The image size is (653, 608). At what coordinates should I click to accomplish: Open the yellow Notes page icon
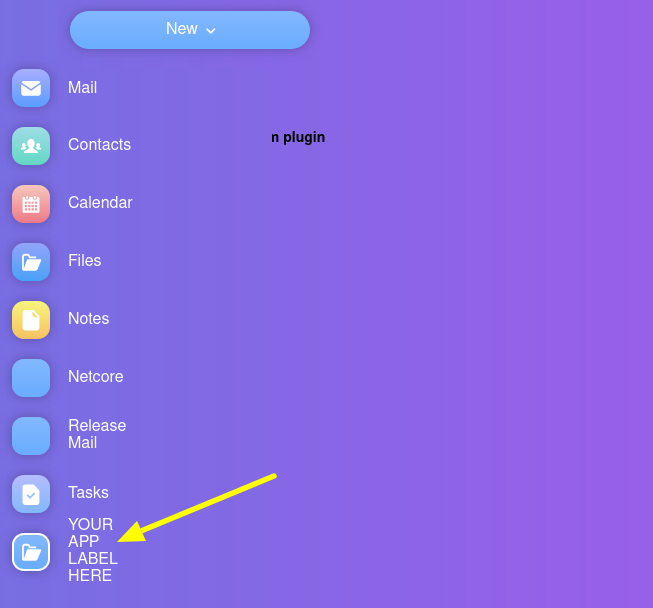pyautogui.click(x=31, y=320)
